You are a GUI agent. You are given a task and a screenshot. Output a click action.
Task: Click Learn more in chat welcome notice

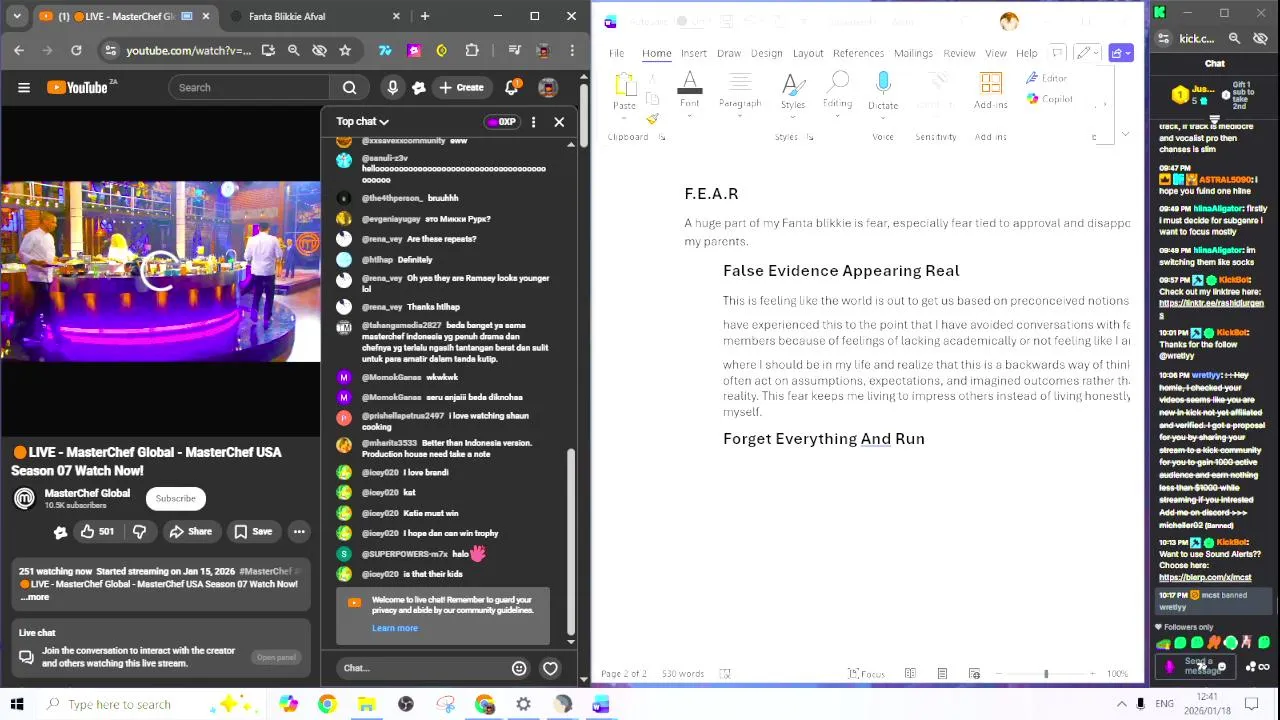coord(395,628)
